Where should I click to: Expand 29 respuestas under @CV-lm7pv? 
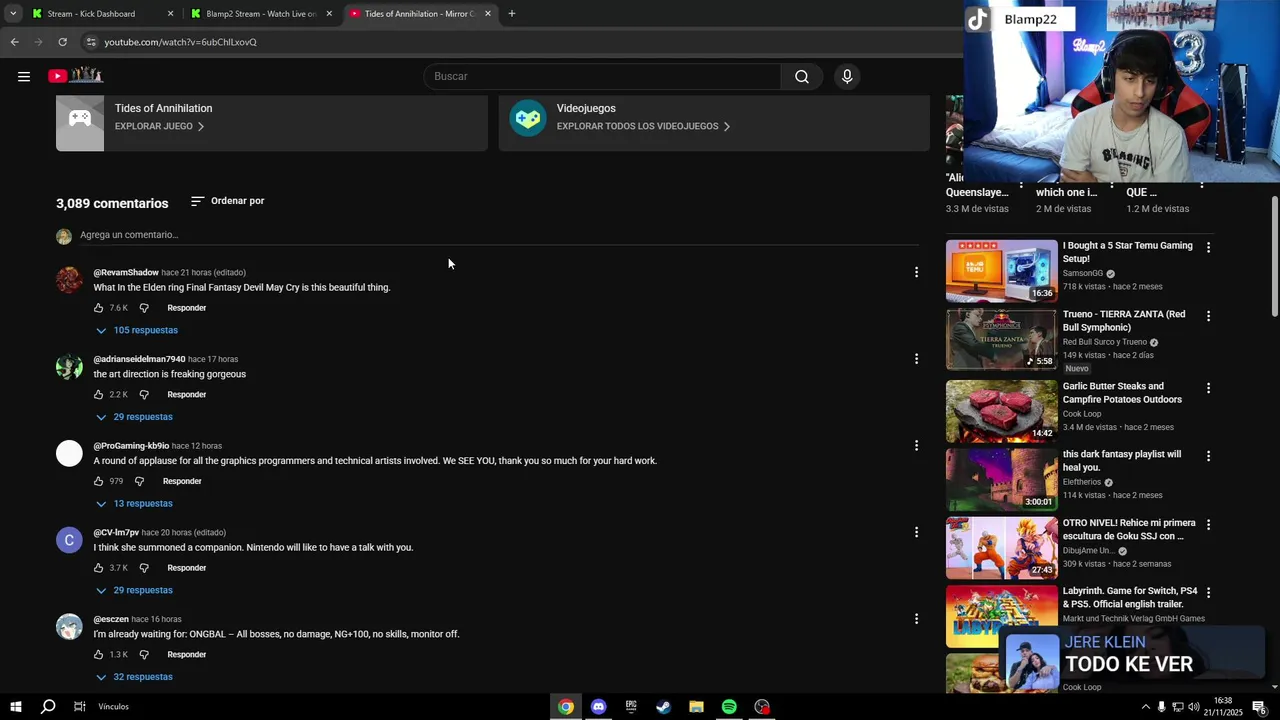point(134,590)
